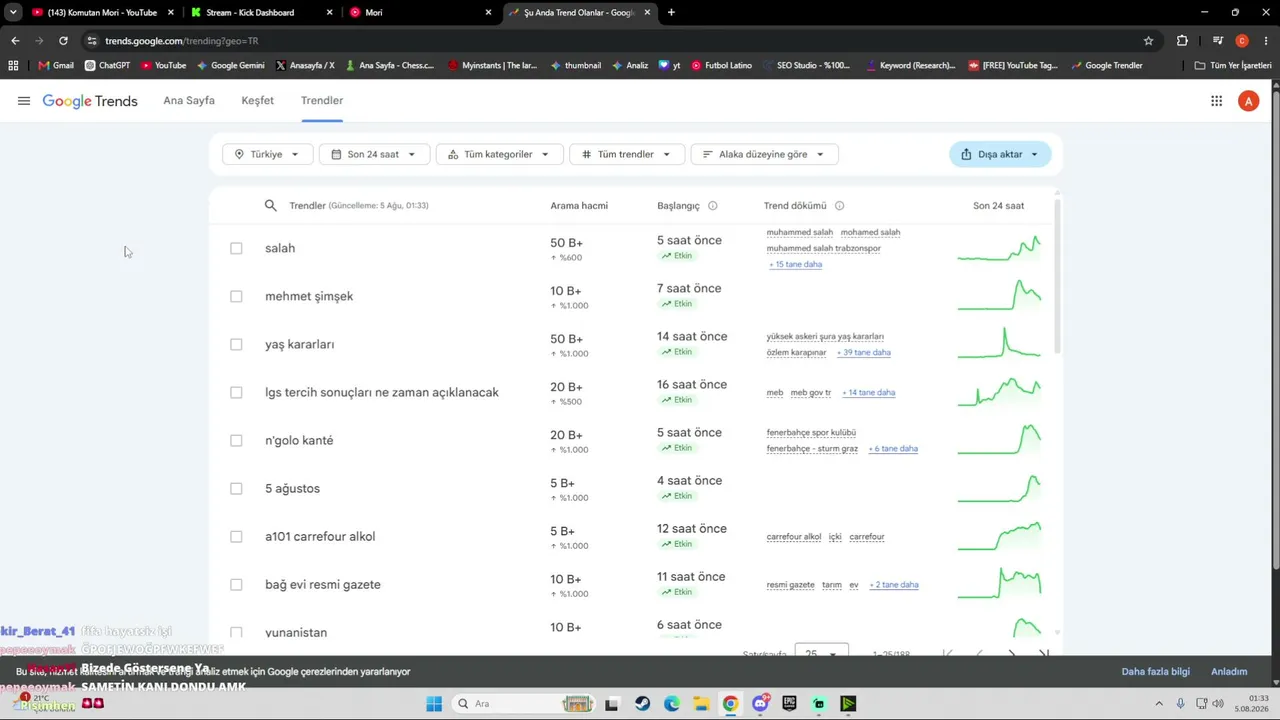Screen dimensions: 1280x720
Task: Switch to the Keşfet tab
Action: (257, 101)
